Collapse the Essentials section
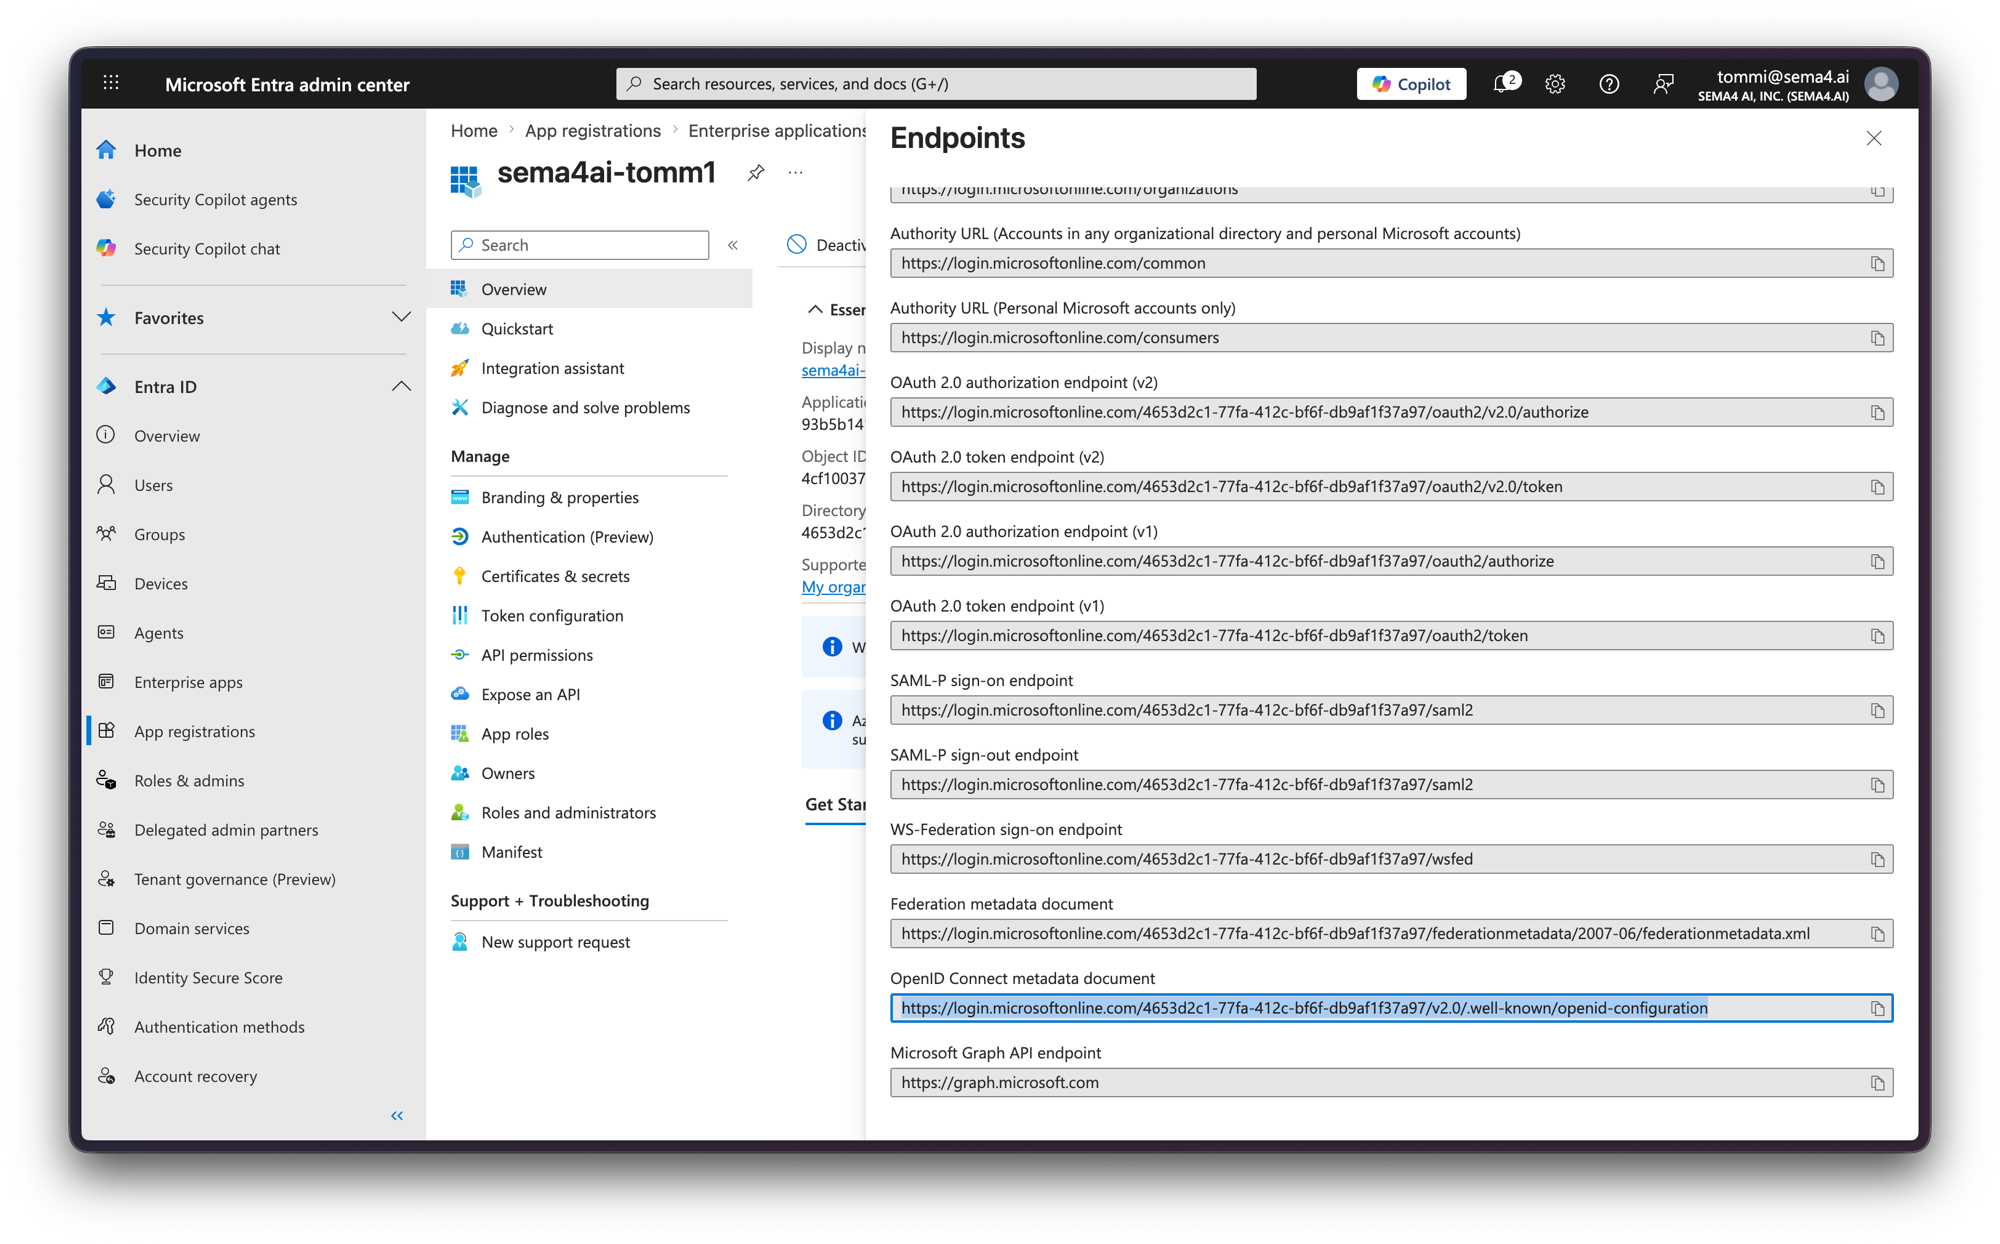2000x1244 pixels. [815, 310]
